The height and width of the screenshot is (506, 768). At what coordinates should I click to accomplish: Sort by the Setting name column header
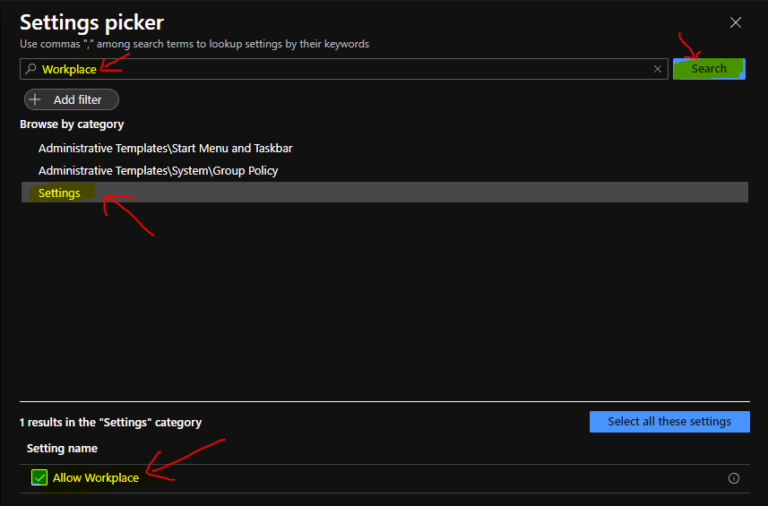point(62,449)
